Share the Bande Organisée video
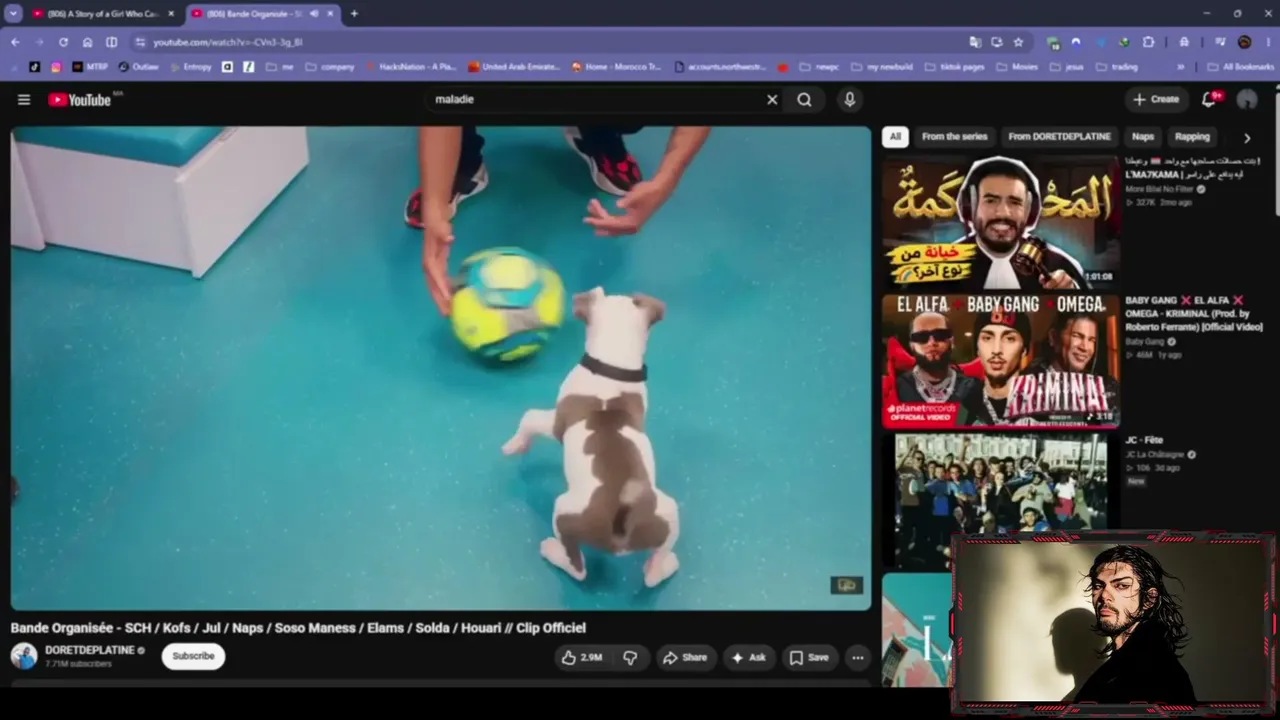 tap(685, 657)
